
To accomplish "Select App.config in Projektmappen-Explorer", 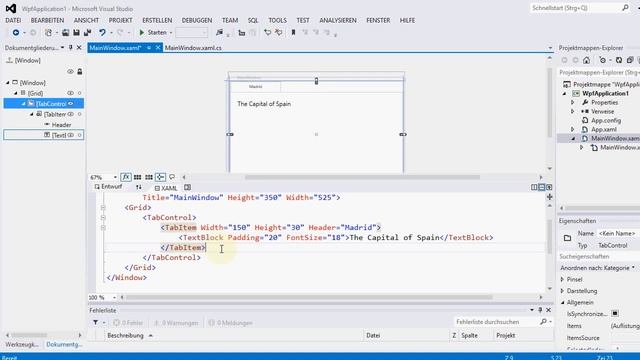I will coord(606,120).
